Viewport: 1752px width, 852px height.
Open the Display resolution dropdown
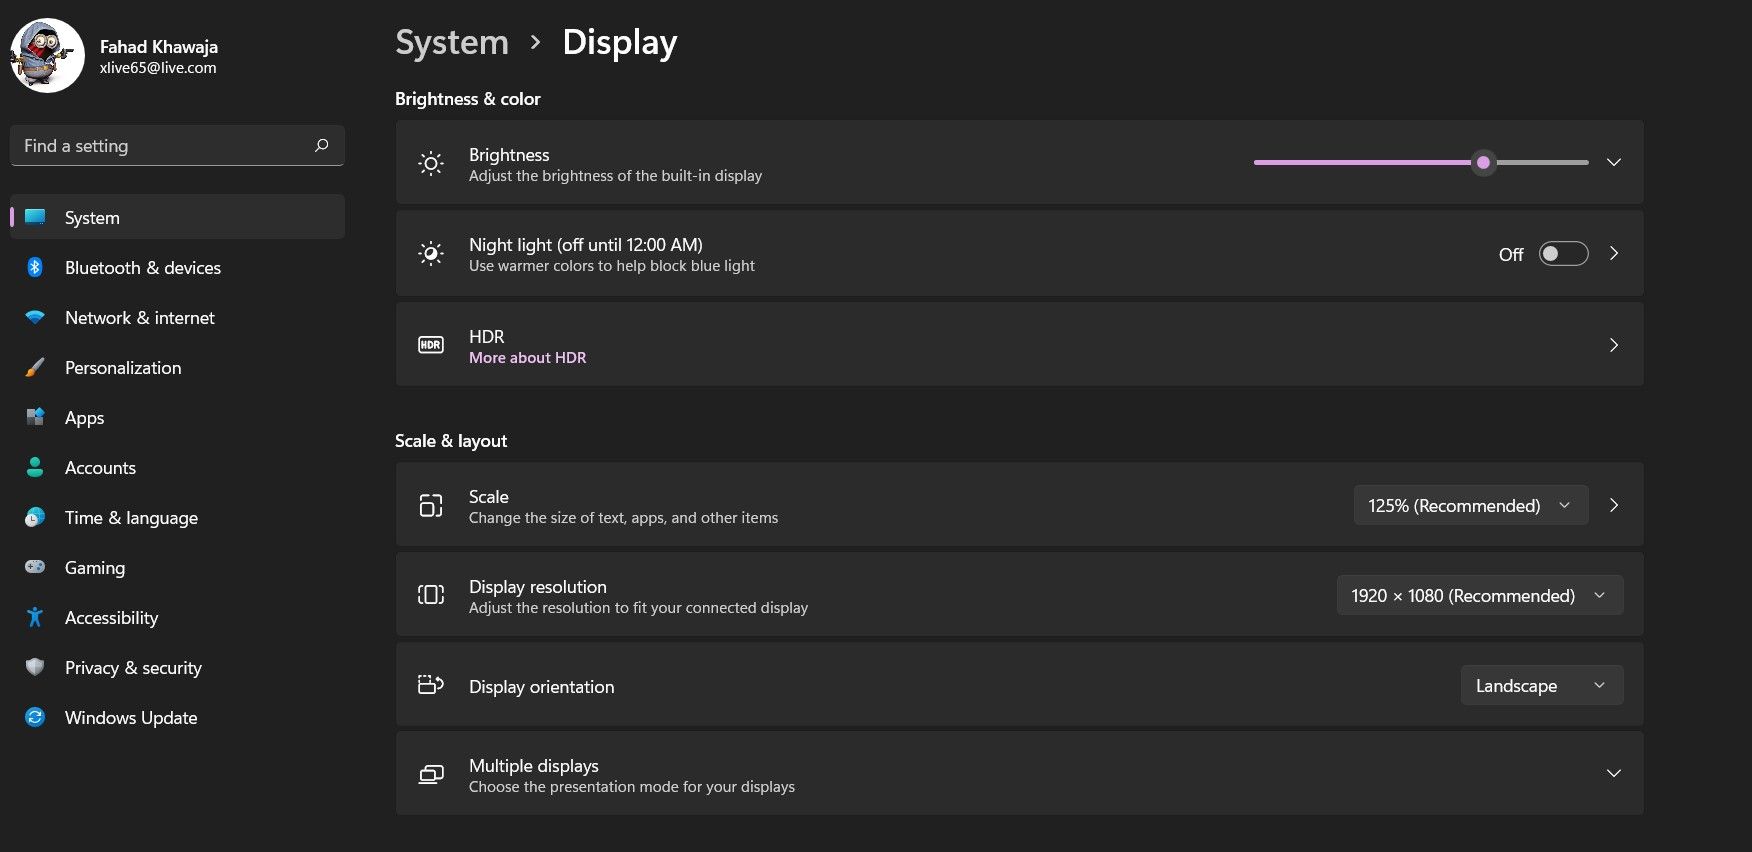(x=1479, y=595)
